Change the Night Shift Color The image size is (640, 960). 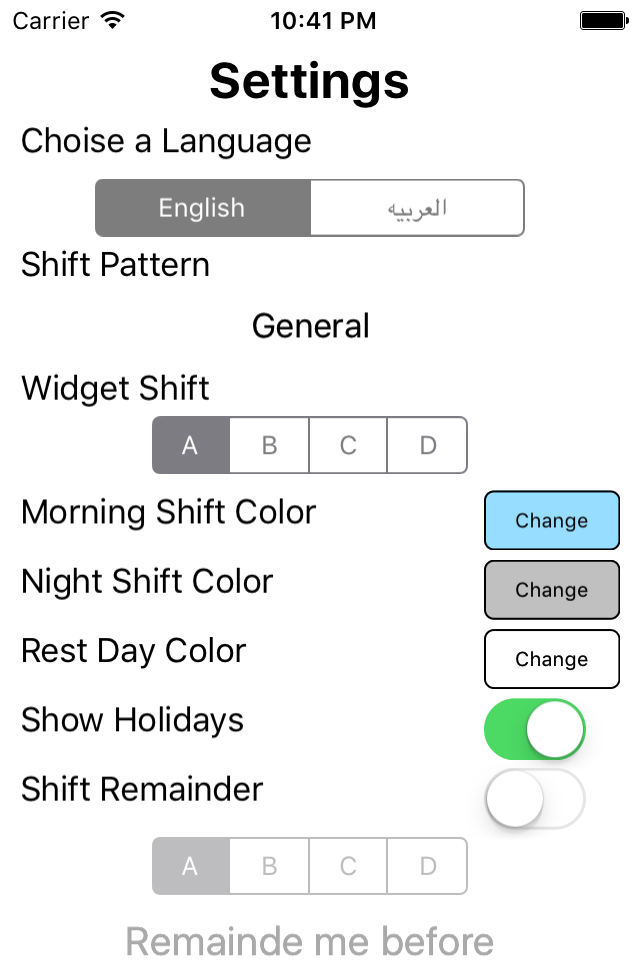[x=551, y=590]
